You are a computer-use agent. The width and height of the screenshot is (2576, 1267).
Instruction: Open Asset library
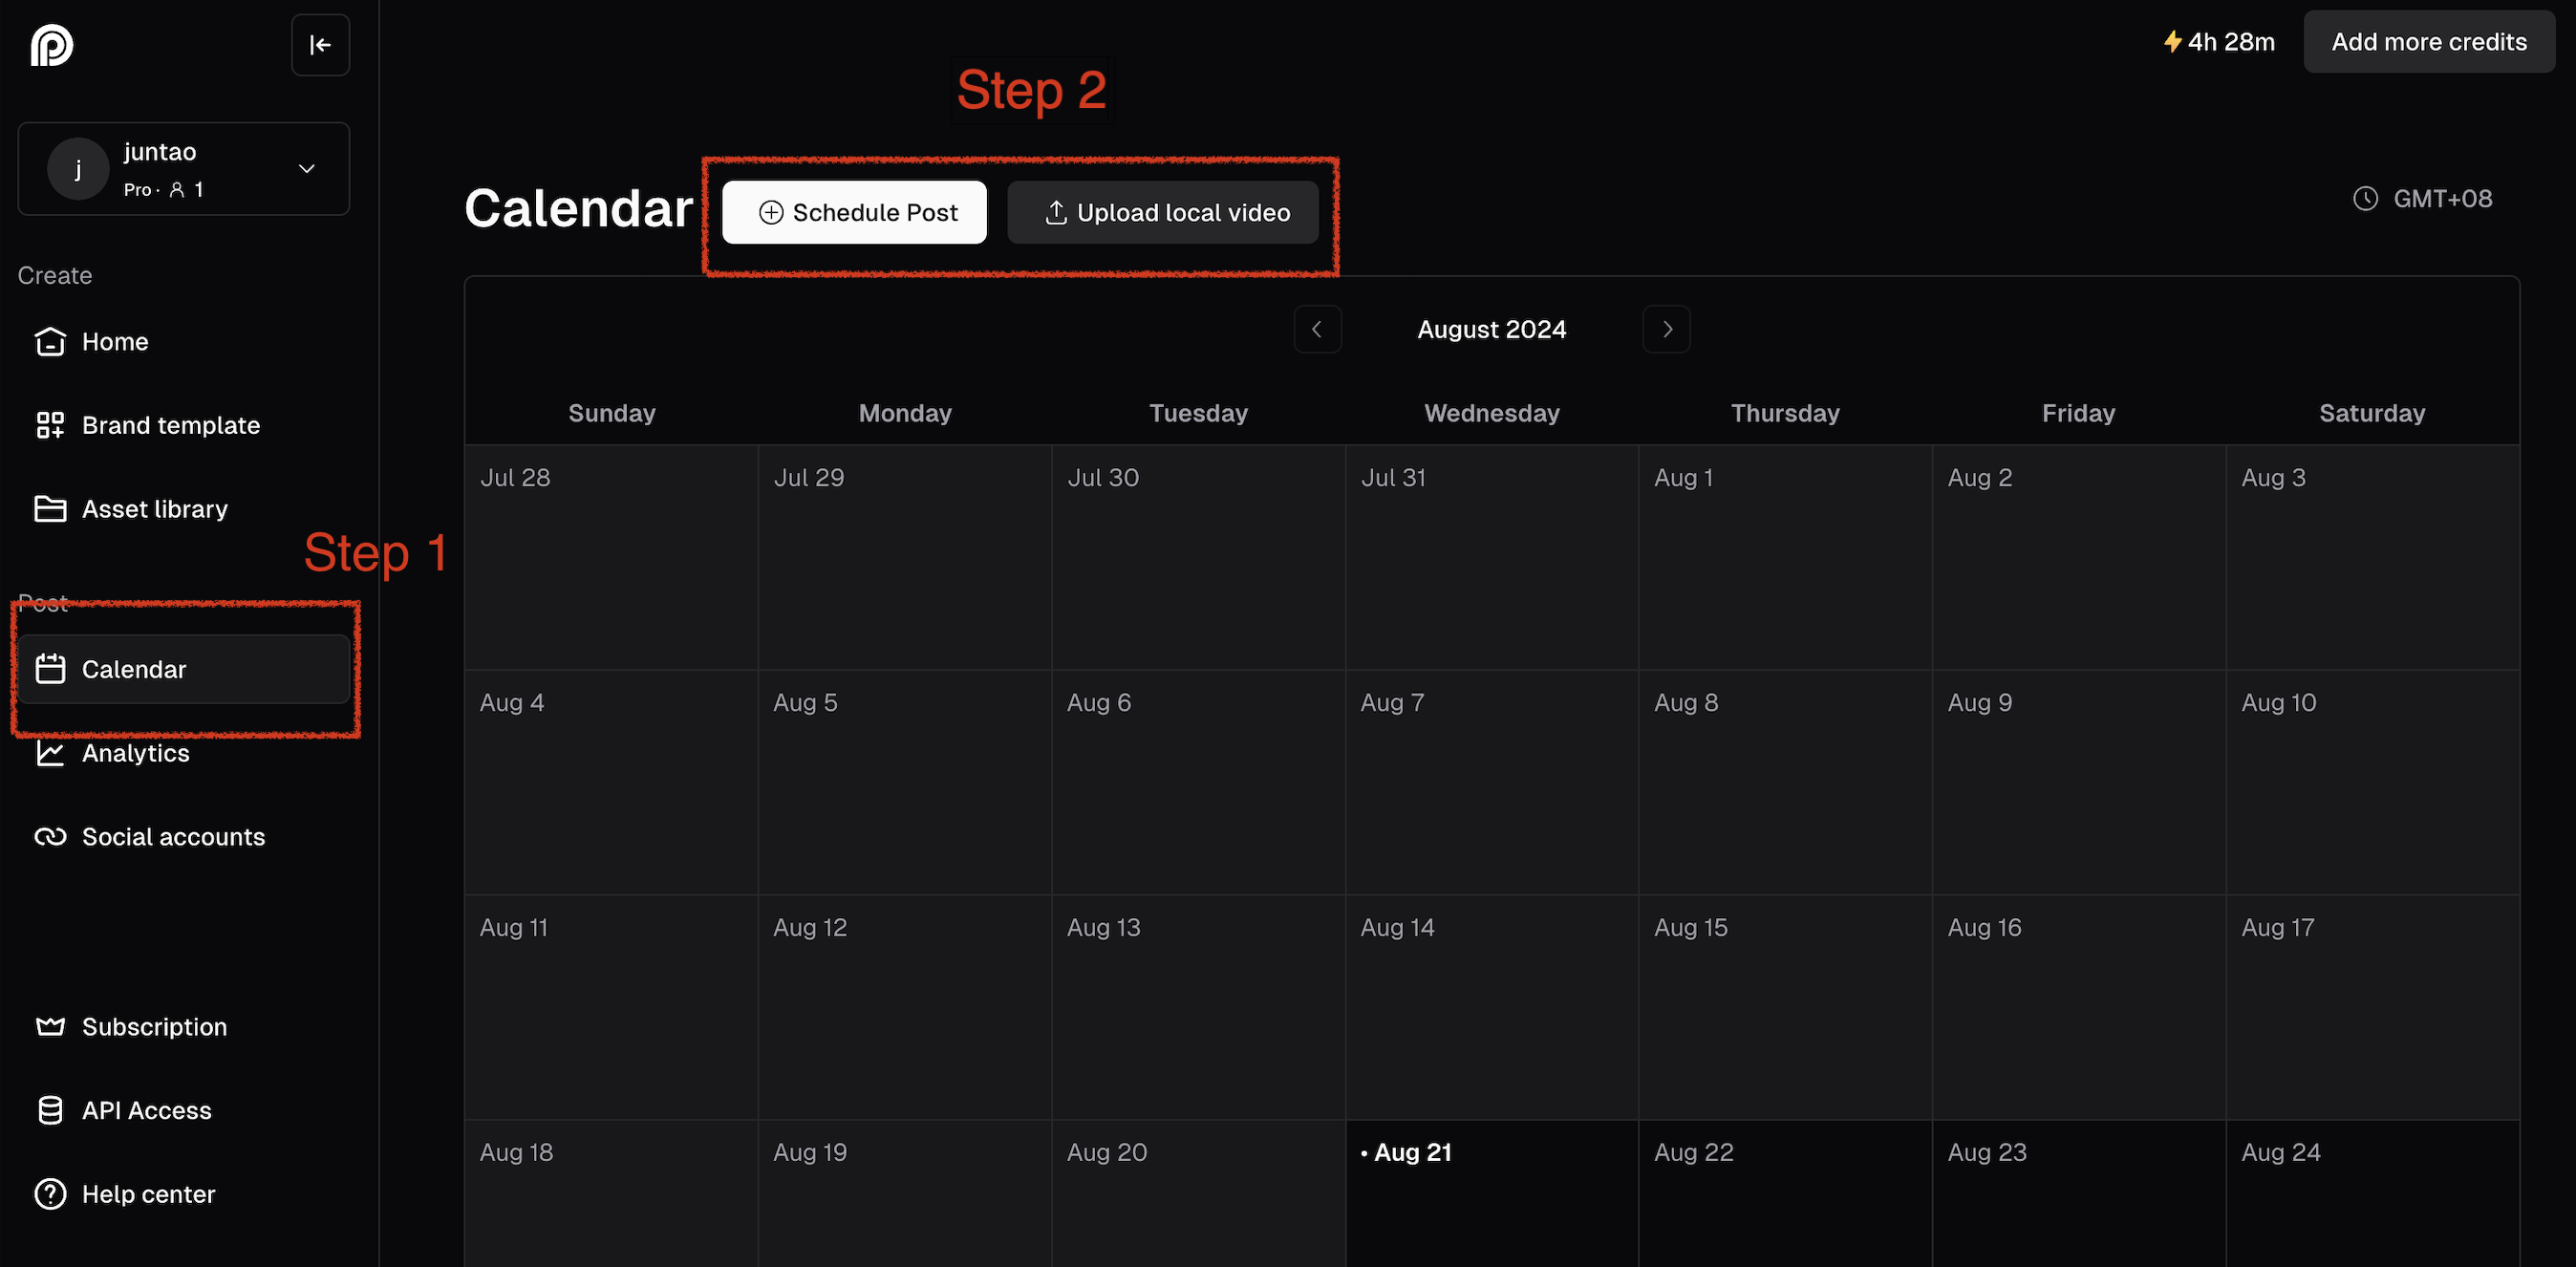click(x=184, y=510)
